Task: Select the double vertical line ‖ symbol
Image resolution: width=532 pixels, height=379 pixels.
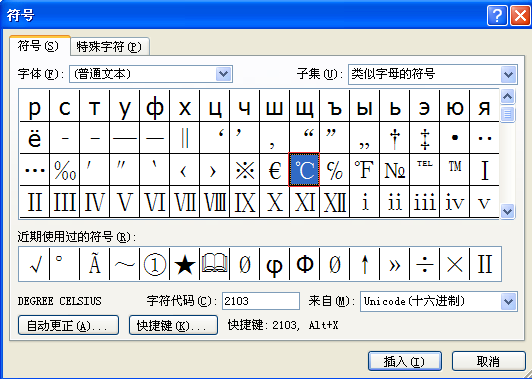Action: tap(184, 138)
